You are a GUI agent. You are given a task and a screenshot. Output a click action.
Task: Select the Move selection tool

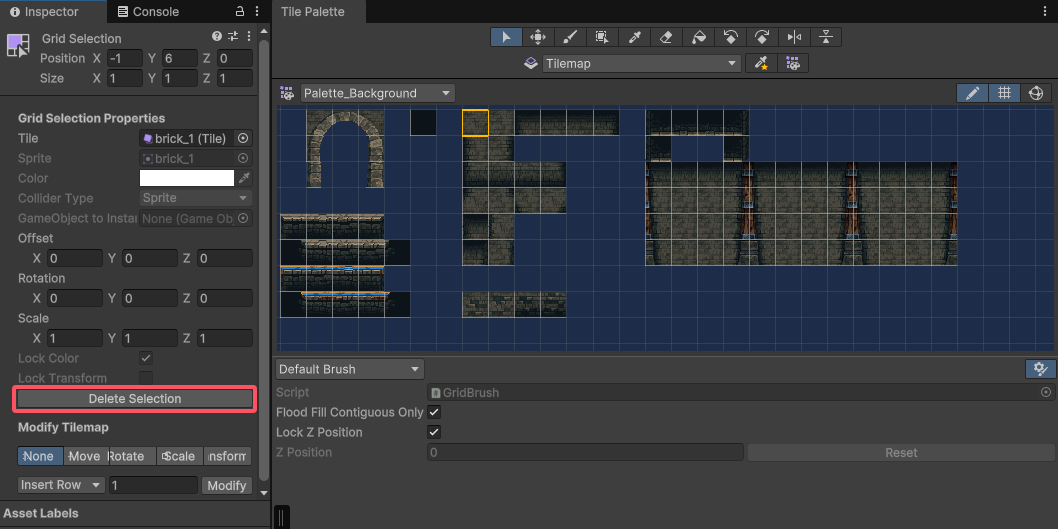point(538,37)
